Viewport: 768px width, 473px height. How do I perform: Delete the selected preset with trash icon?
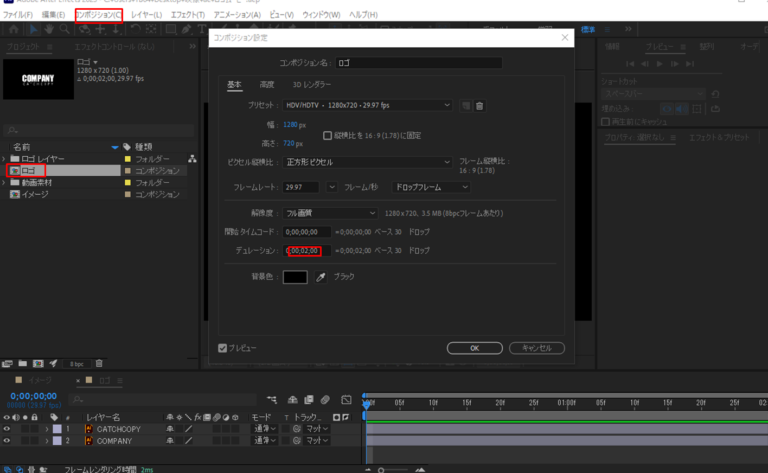[x=479, y=105]
